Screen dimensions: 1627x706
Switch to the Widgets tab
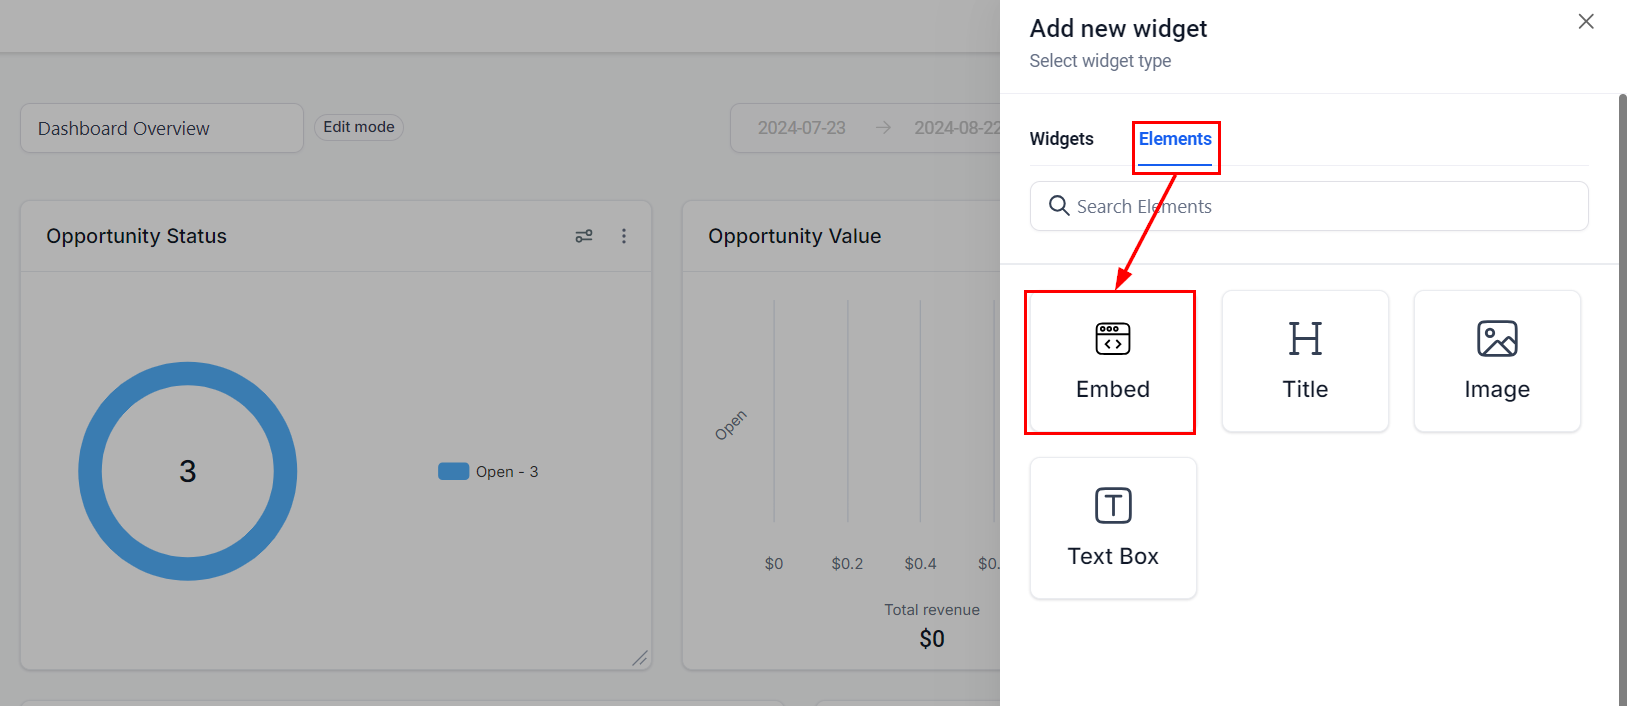click(x=1061, y=139)
